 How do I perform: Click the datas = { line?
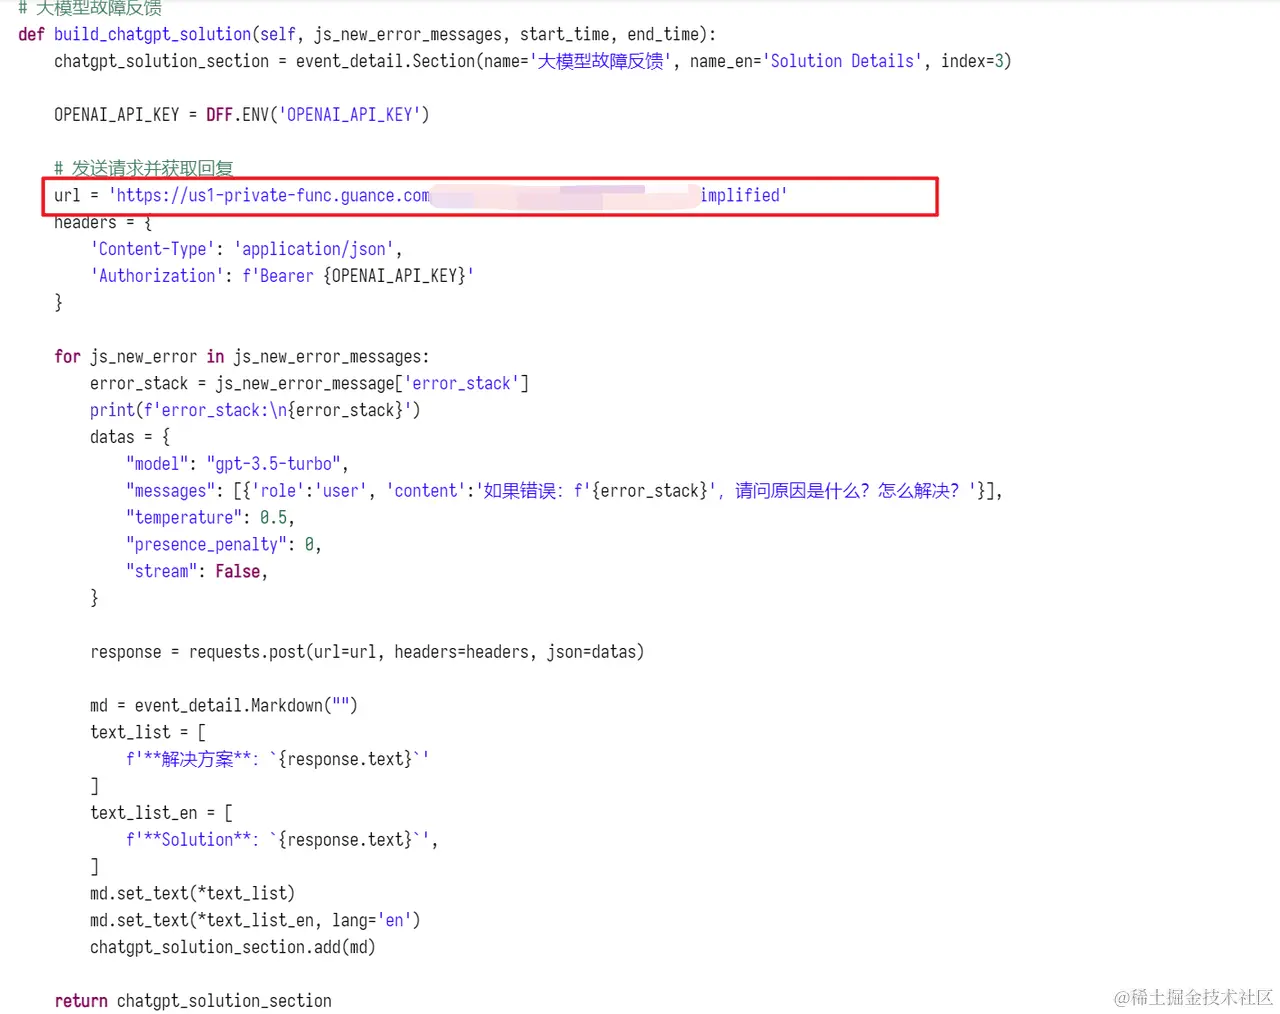point(130,438)
